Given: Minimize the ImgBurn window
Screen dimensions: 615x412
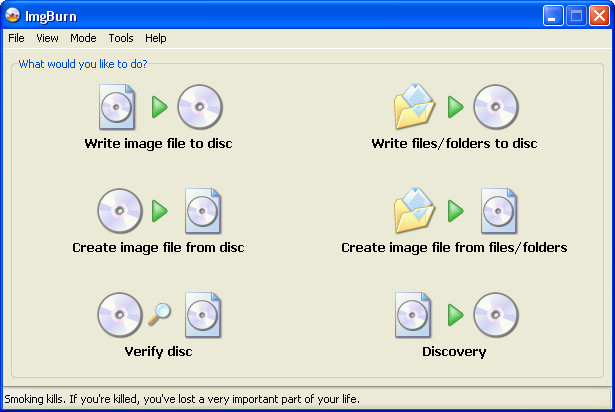Looking at the screenshot, I should (x=553, y=16).
